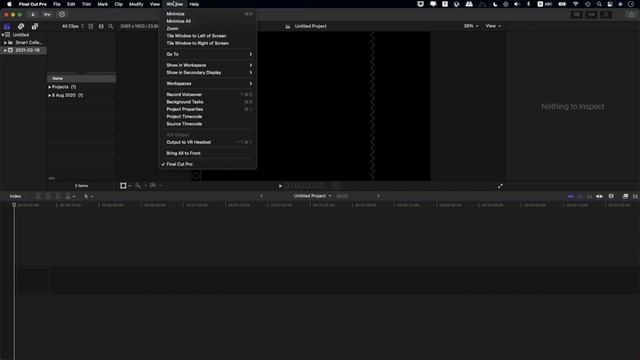Image resolution: width=640 pixels, height=360 pixels.
Task: Click the import media arrow button
Action: [x=33, y=14]
